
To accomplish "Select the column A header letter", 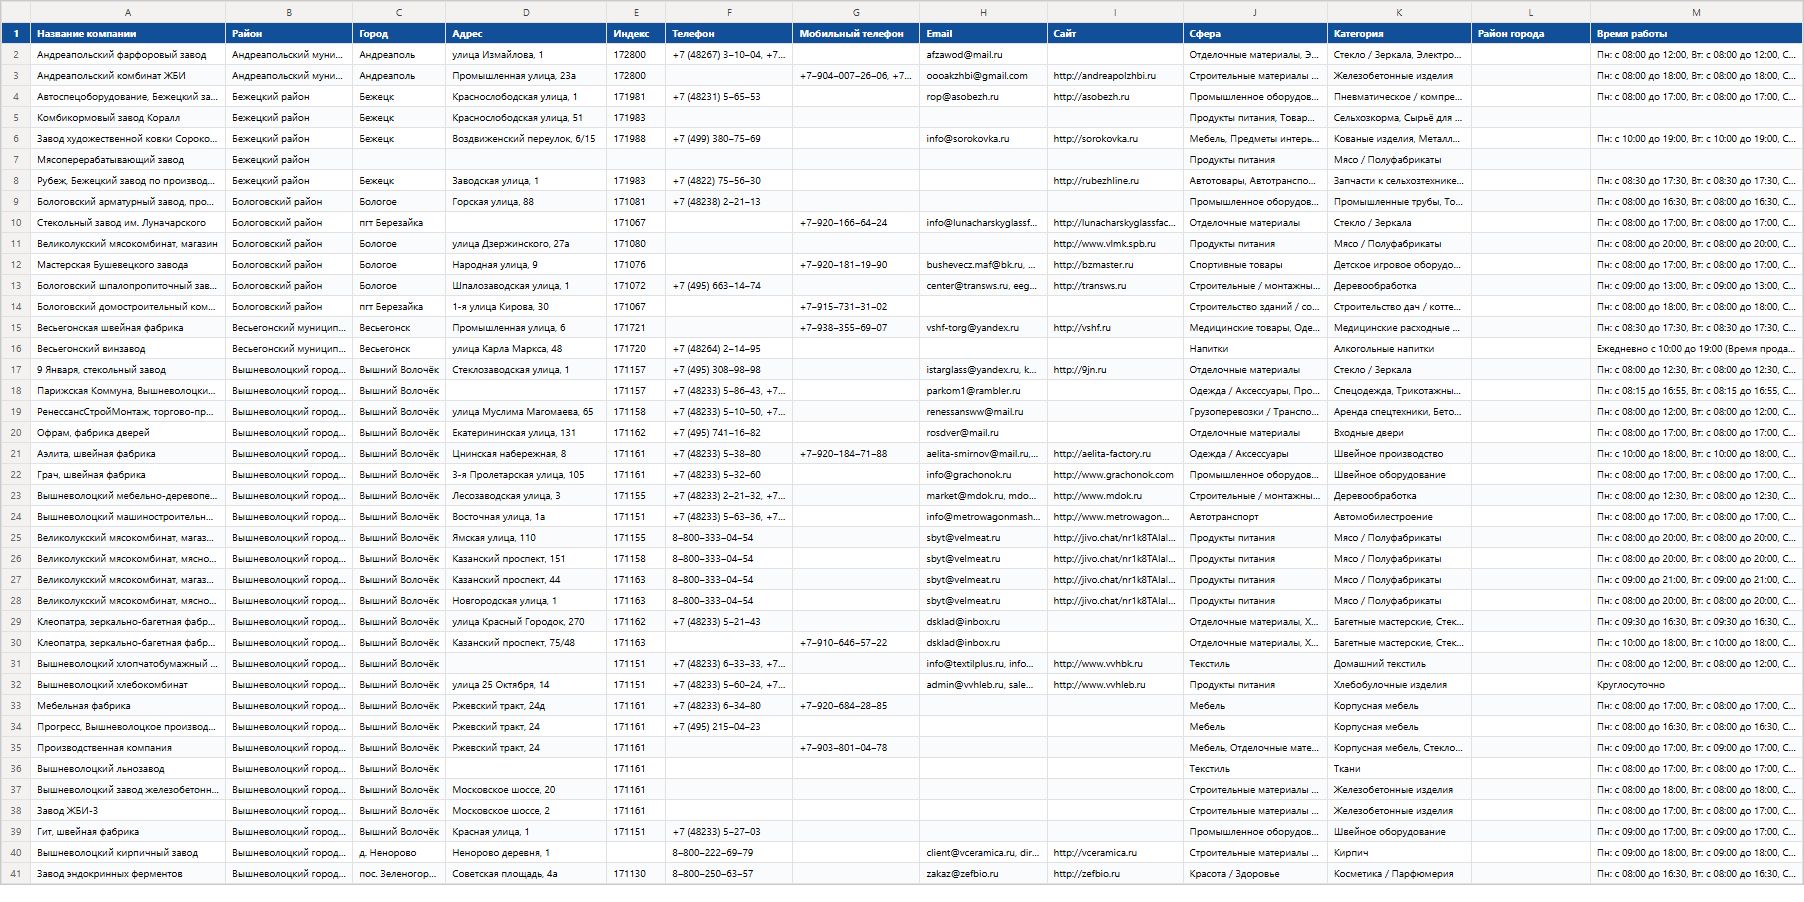I will 128,12.
